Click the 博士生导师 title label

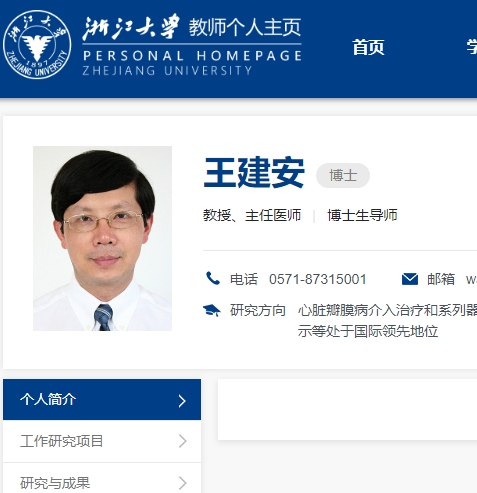tap(362, 215)
